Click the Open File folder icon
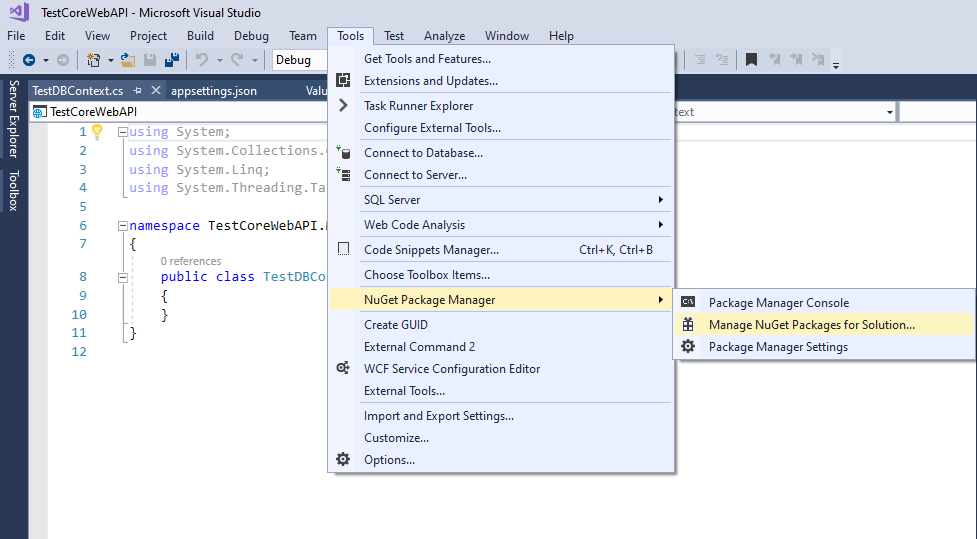Viewport: 977px width, 539px height. click(x=128, y=60)
